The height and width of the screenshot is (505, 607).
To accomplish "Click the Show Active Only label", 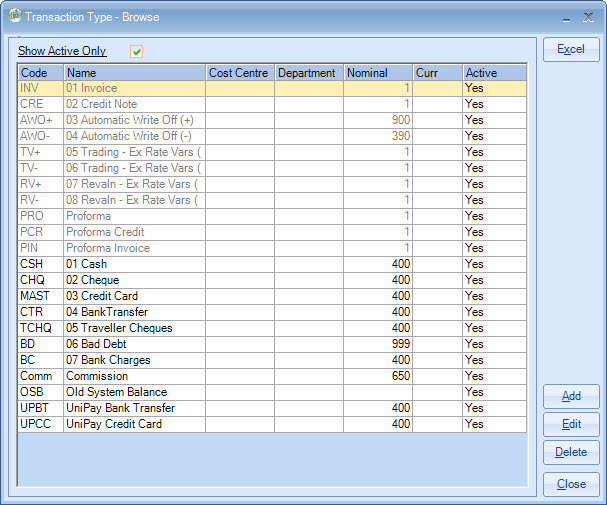I will click(x=62, y=51).
